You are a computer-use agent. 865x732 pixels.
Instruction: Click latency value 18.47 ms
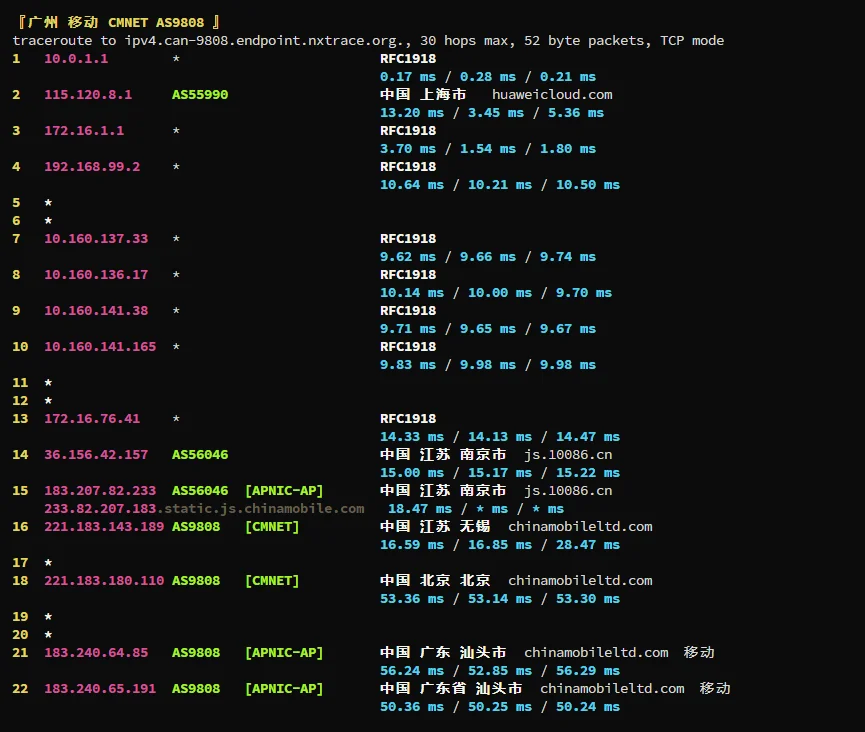click(420, 509)
